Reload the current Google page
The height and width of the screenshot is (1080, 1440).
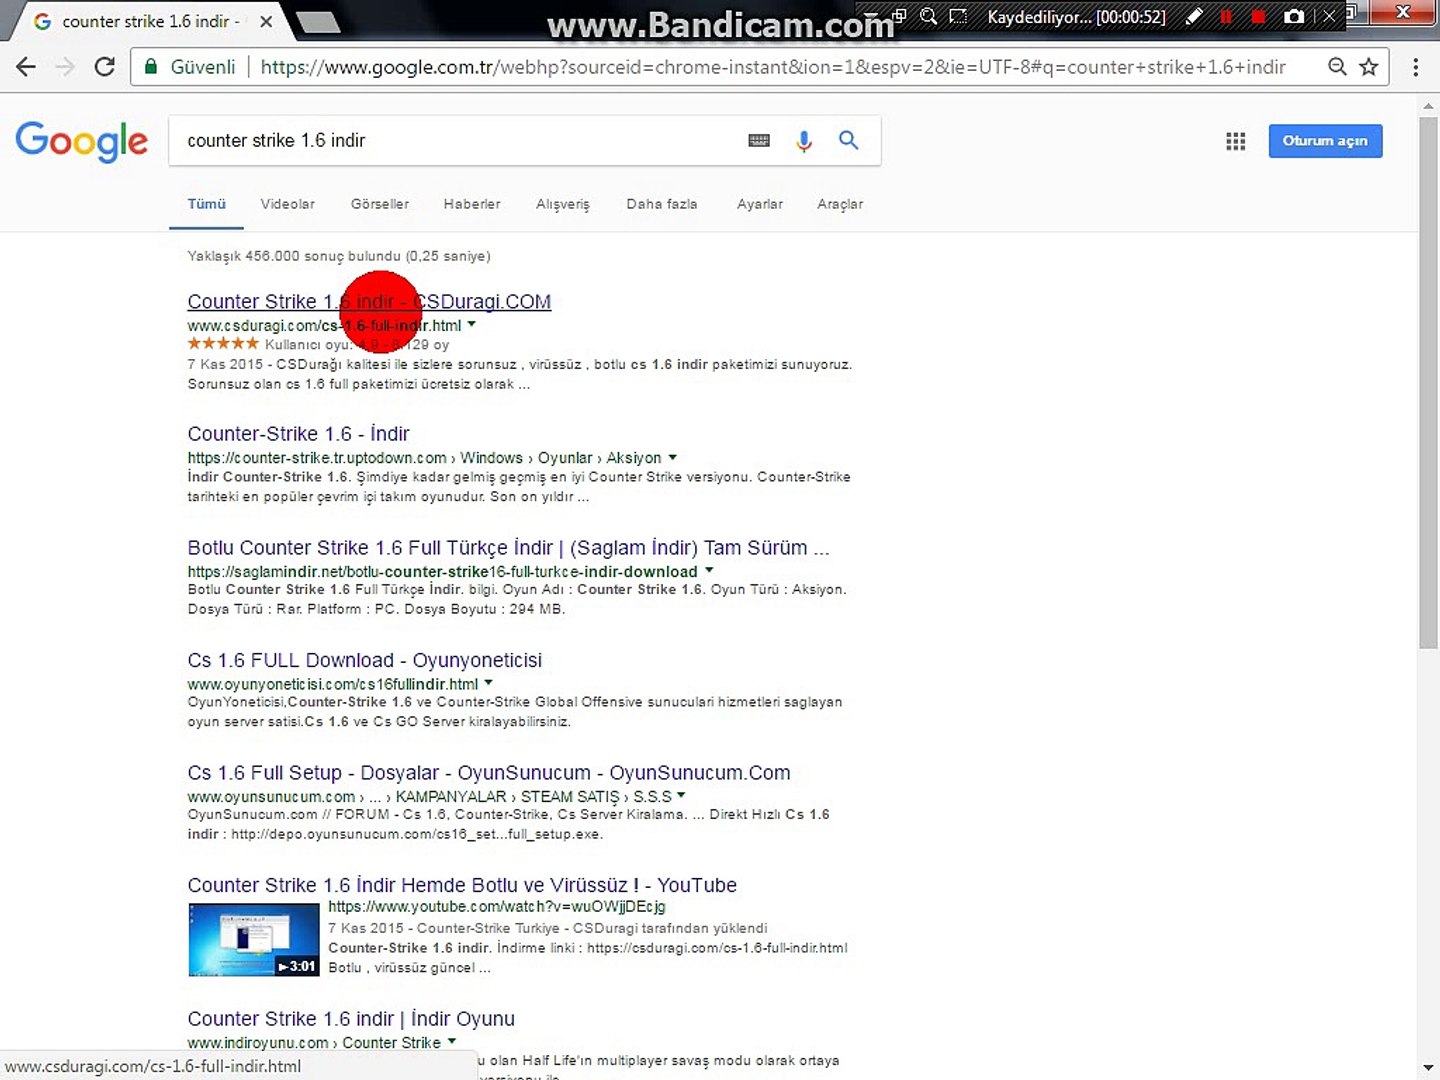point(104,67)
